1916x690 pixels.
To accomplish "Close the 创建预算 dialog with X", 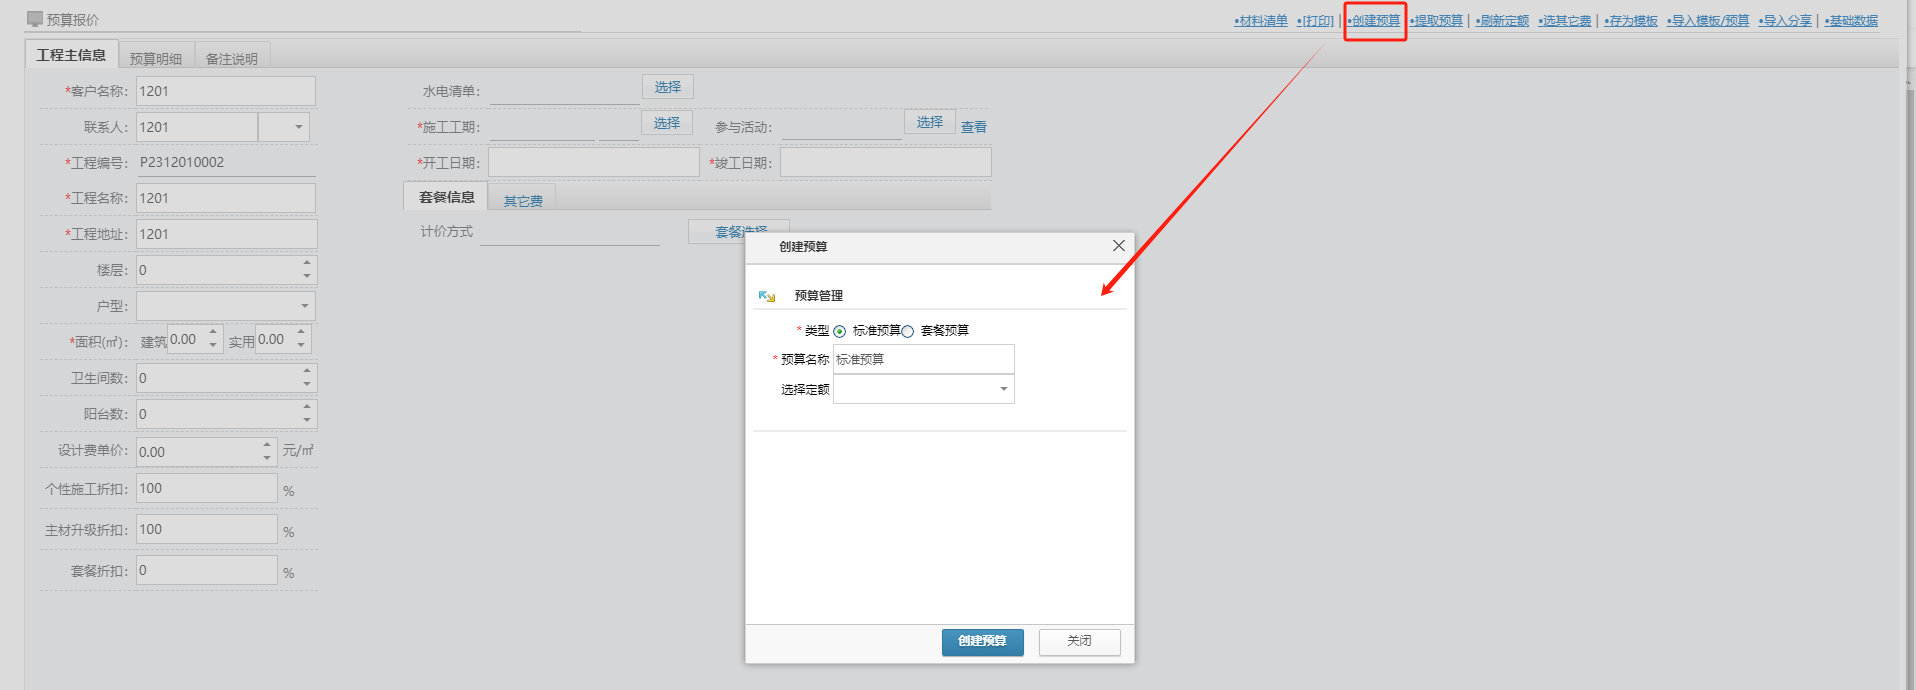I will (1118, 246).
